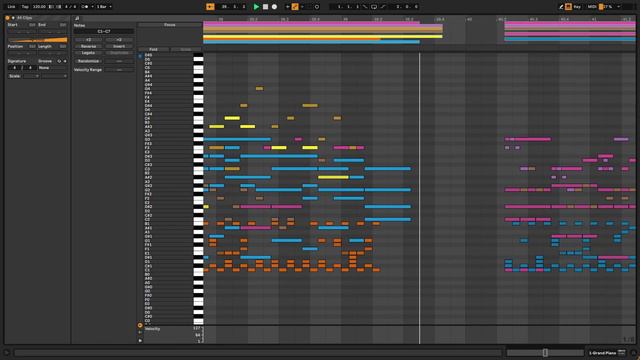This screenshot has width=640, height=360.
Task: Click the Velocity lane label
Action: coord(152,329)
